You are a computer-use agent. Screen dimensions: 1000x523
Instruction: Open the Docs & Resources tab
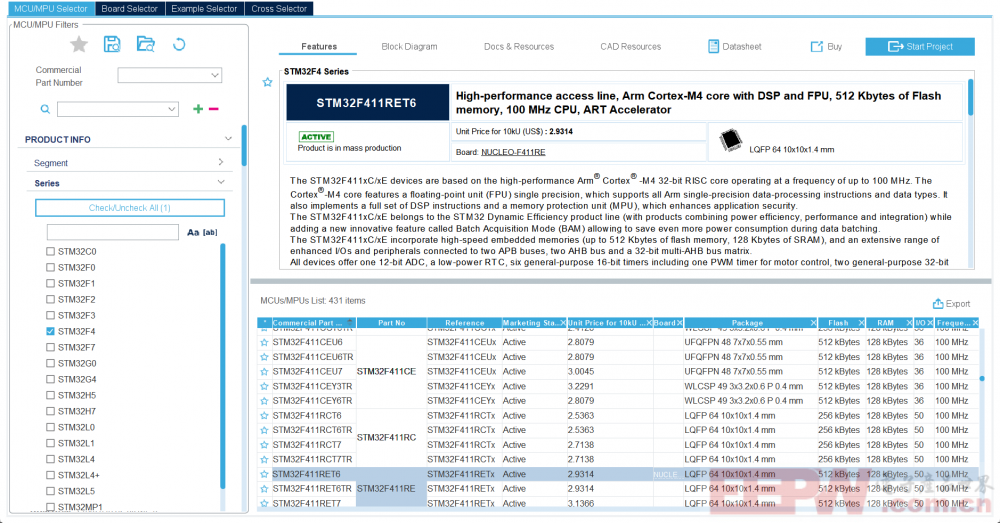coord(518,47)
